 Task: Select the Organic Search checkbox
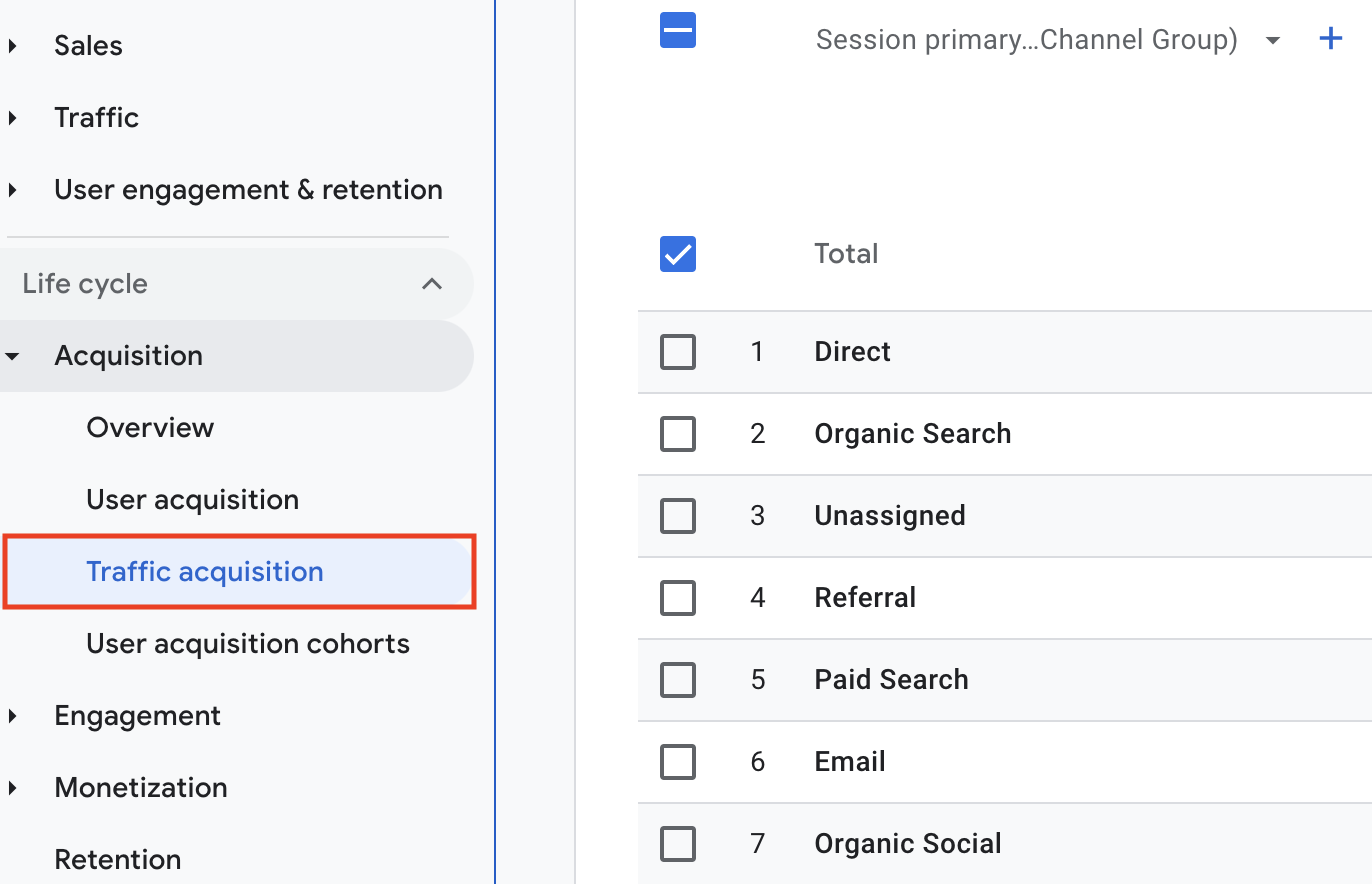(x=677, y=434)
